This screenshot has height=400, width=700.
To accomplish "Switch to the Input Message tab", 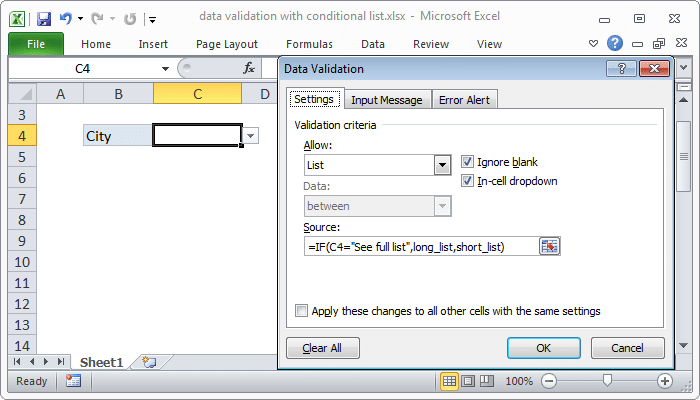I will tap(387, 100).
